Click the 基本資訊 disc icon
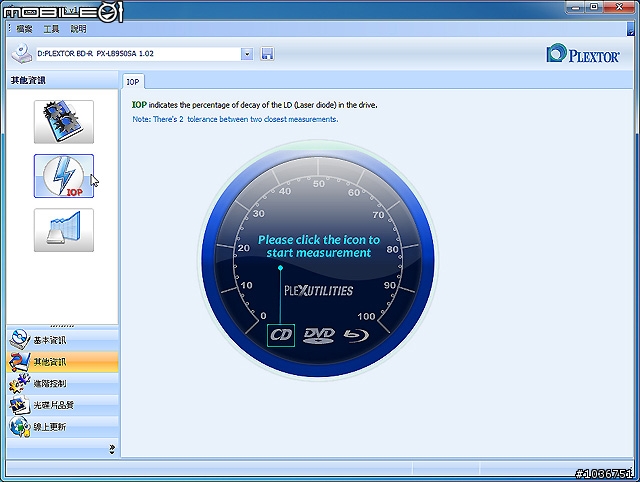The image size is (640, 482). coord(20,340)
